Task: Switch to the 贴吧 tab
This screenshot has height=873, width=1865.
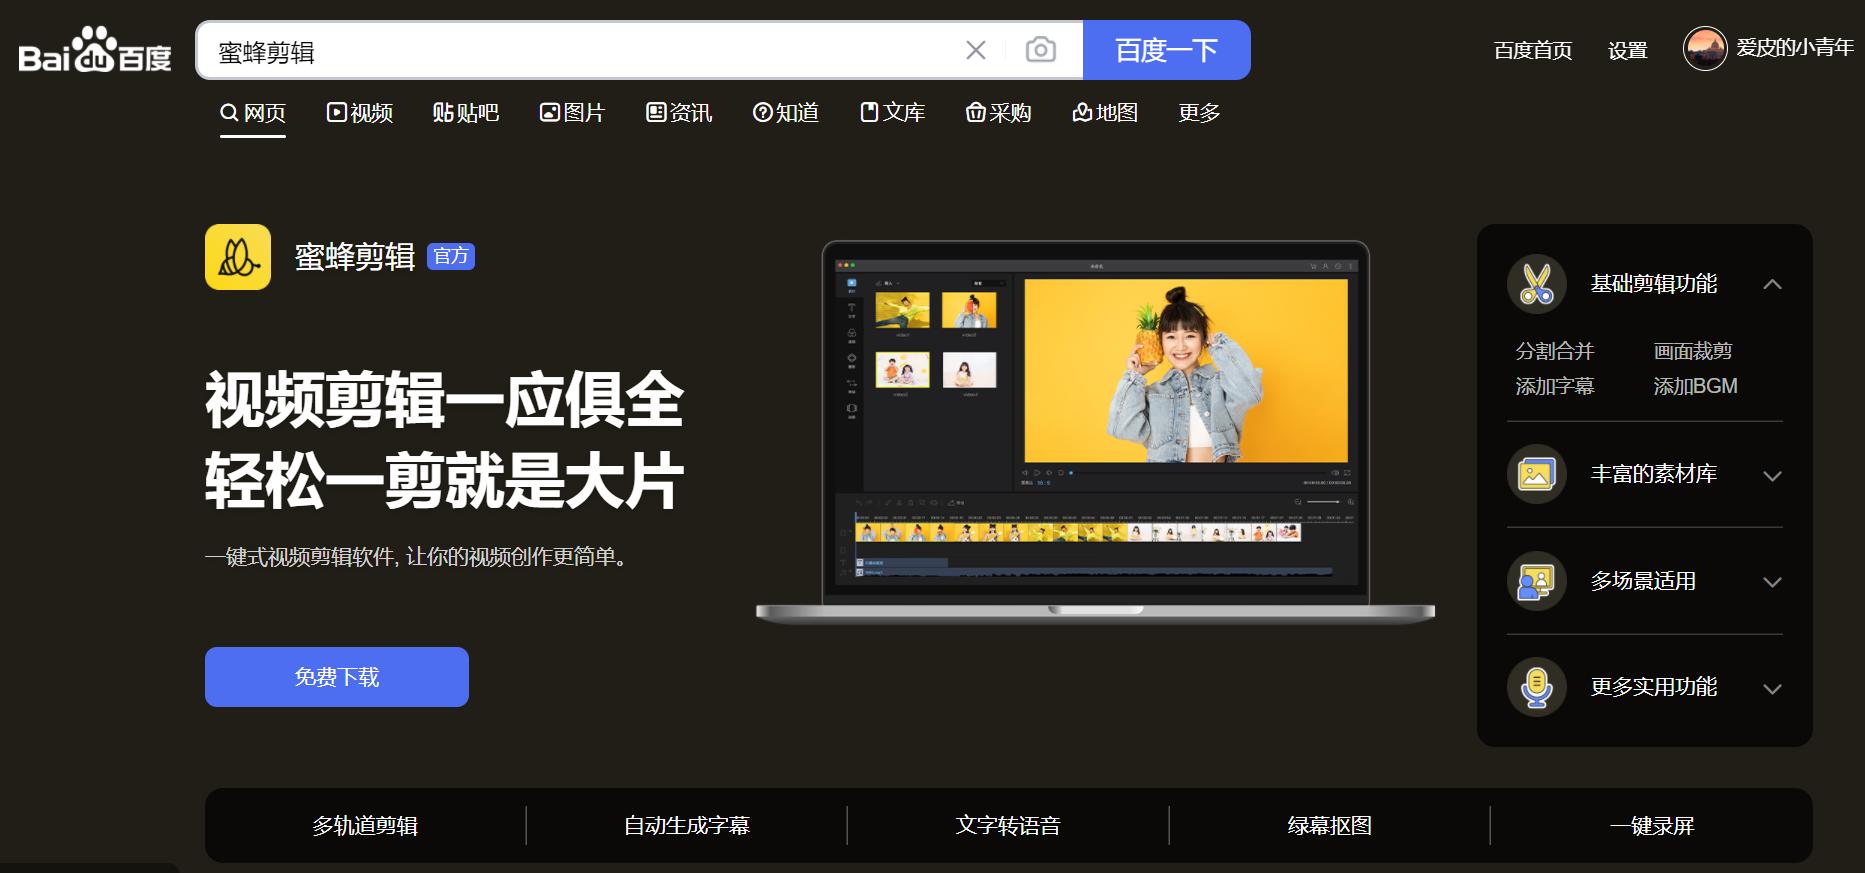Action: click(466, 113)
